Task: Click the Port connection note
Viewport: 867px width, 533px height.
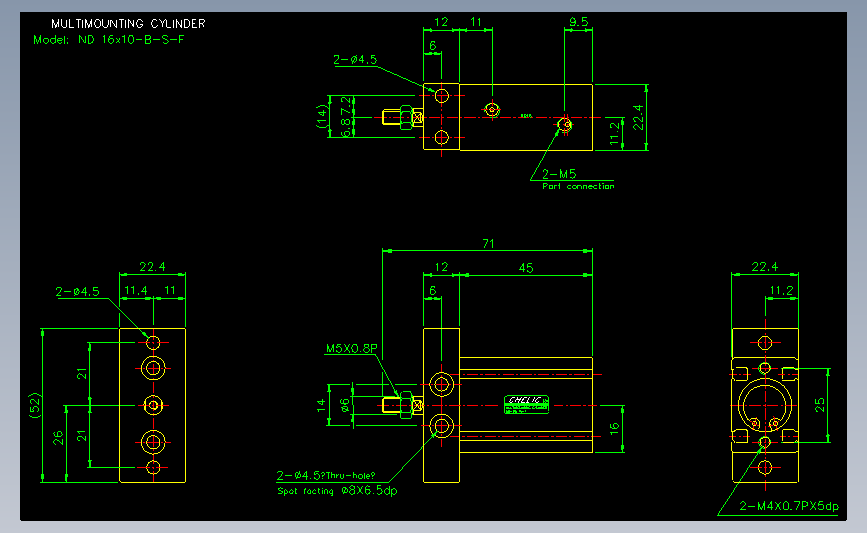Action: tap(578, 186)
